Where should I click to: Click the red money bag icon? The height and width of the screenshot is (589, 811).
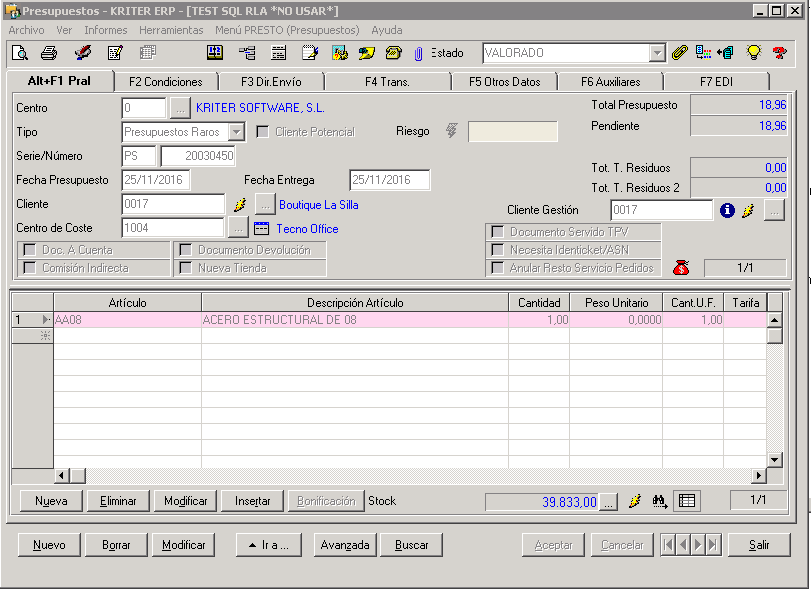pyautogui.click(x=681, y=267)
